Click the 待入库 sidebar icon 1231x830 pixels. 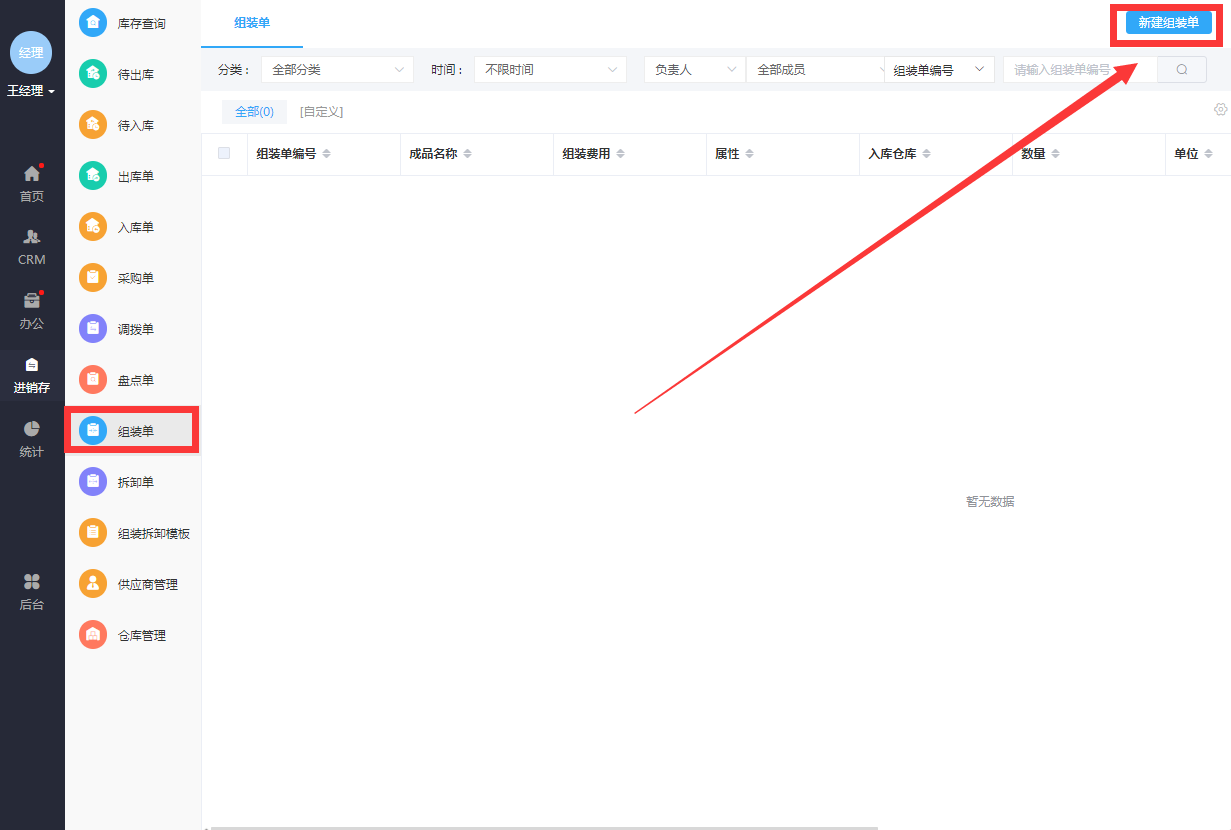93,125
